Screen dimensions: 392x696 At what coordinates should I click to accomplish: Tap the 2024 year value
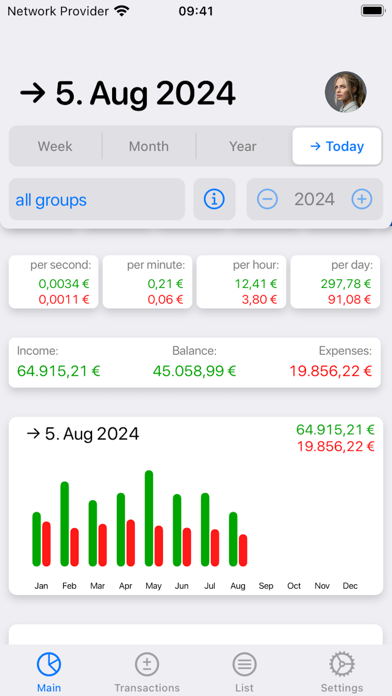(x=314, y=199)
